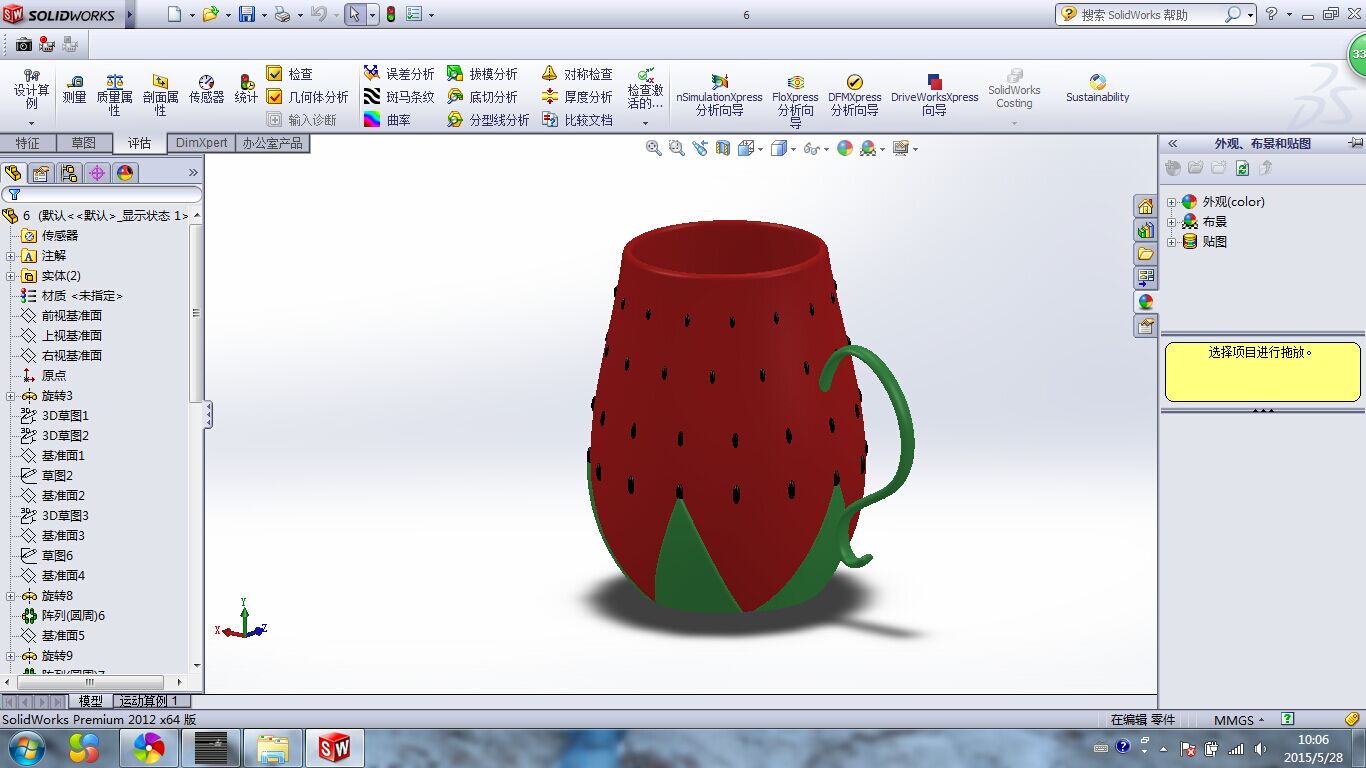Switch to the 草图 tab

[x=84, y=143]
